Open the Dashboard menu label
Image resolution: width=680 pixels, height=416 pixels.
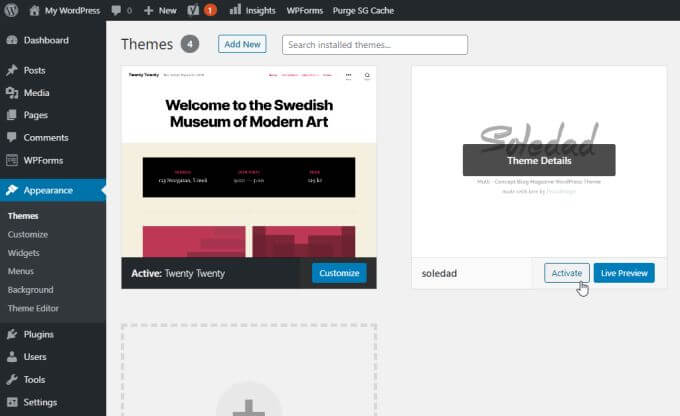[46, 40]
